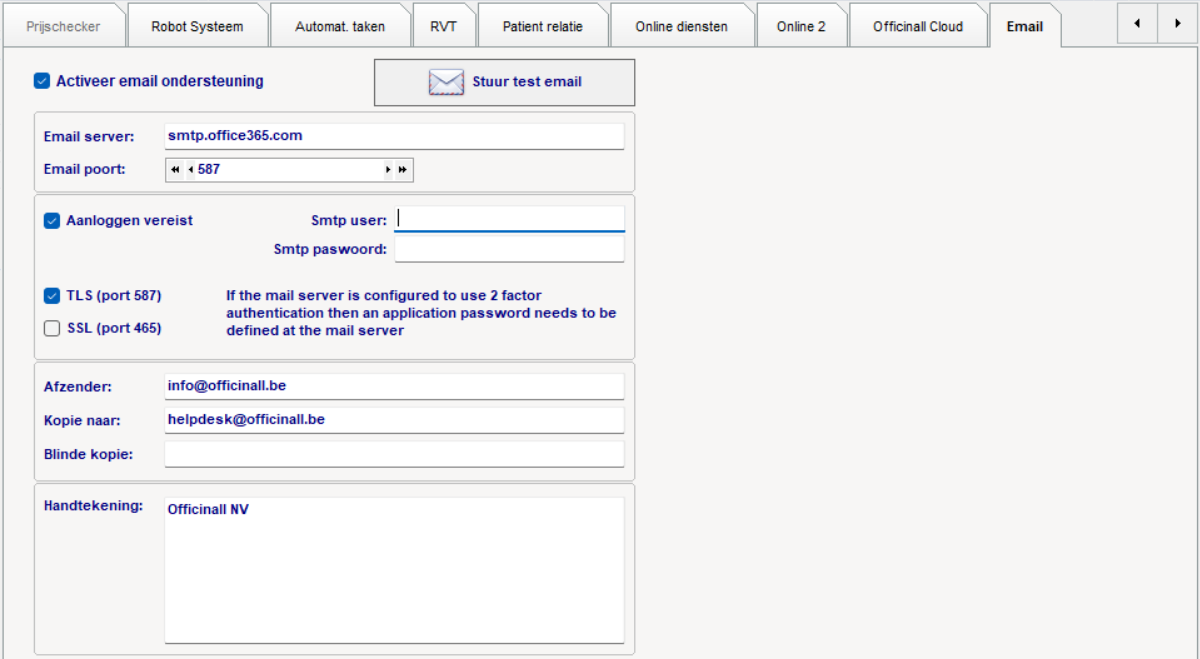Enable the SSL (port 465) checkbox
The height and width of the screenshot is (659, 1200).
pyautogui.click(x=52, y=328)
